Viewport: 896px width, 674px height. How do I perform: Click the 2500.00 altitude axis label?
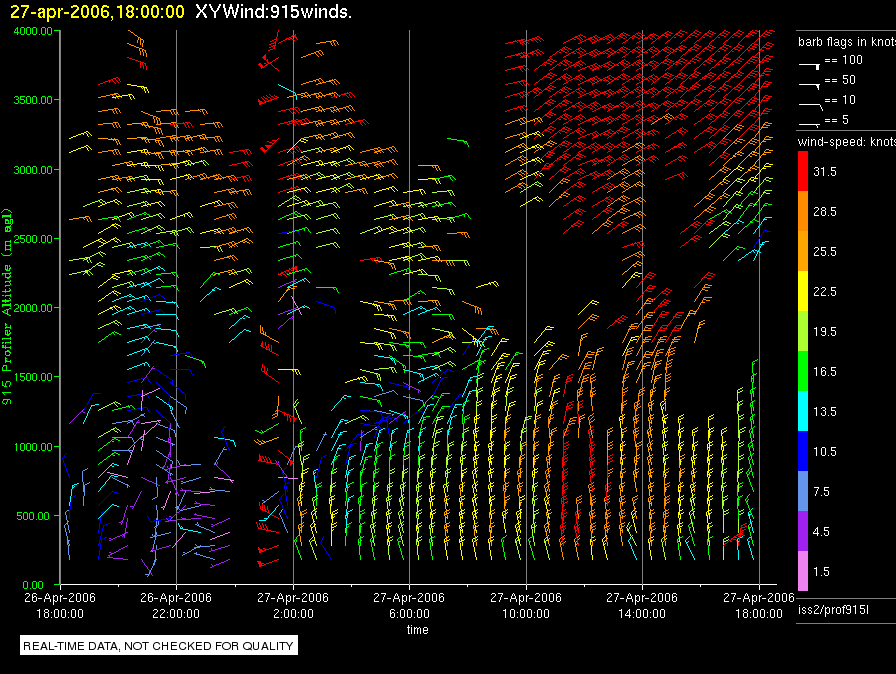coord(33,239)
